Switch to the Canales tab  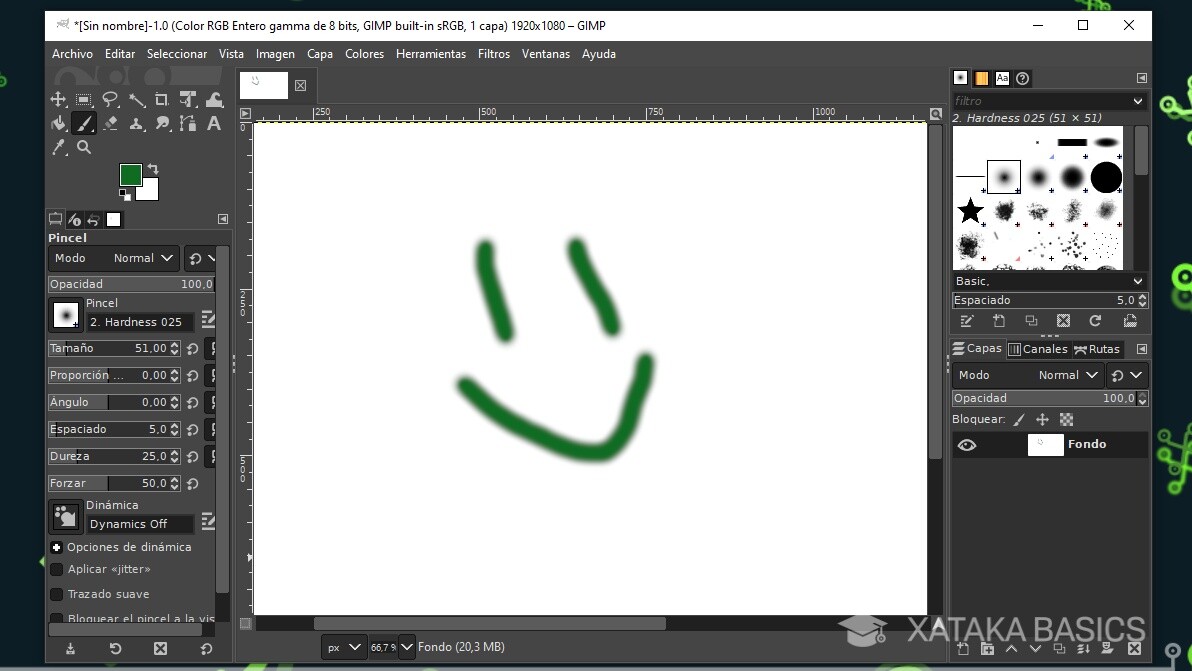click(1038, 349)
